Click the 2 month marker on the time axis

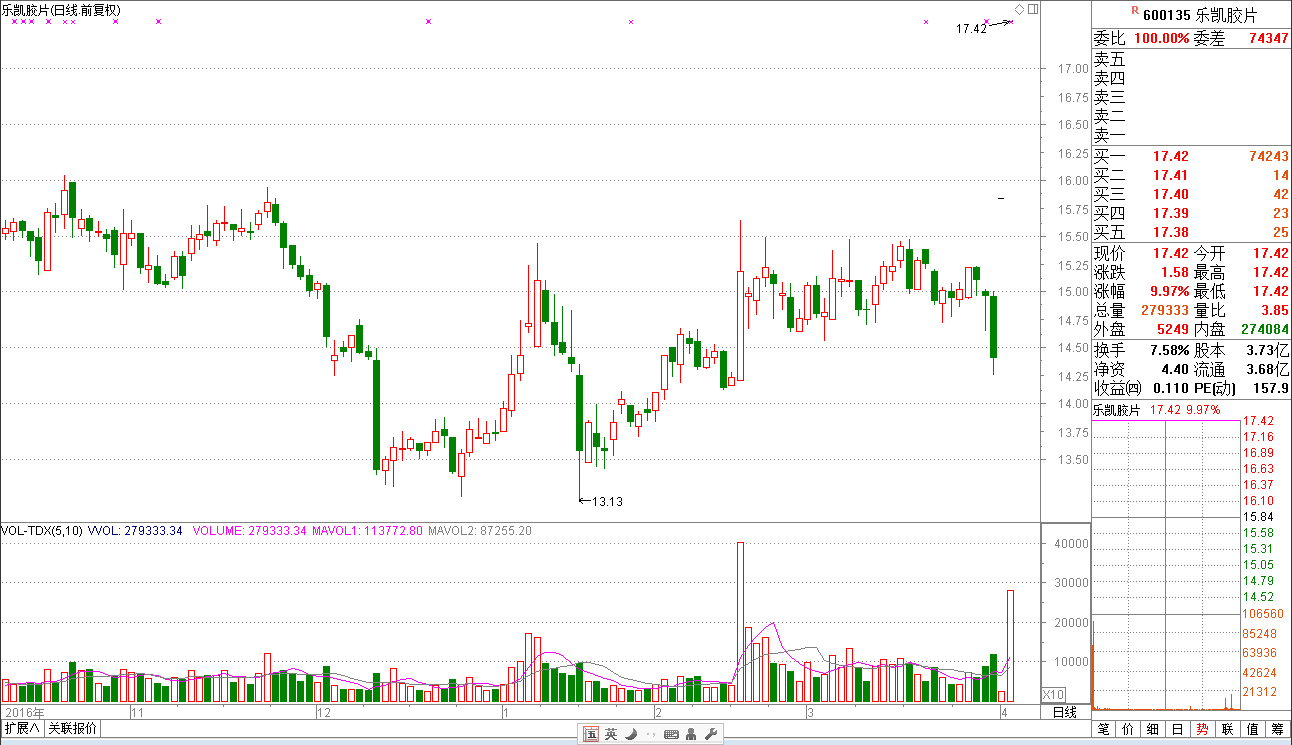pos(657,712)
